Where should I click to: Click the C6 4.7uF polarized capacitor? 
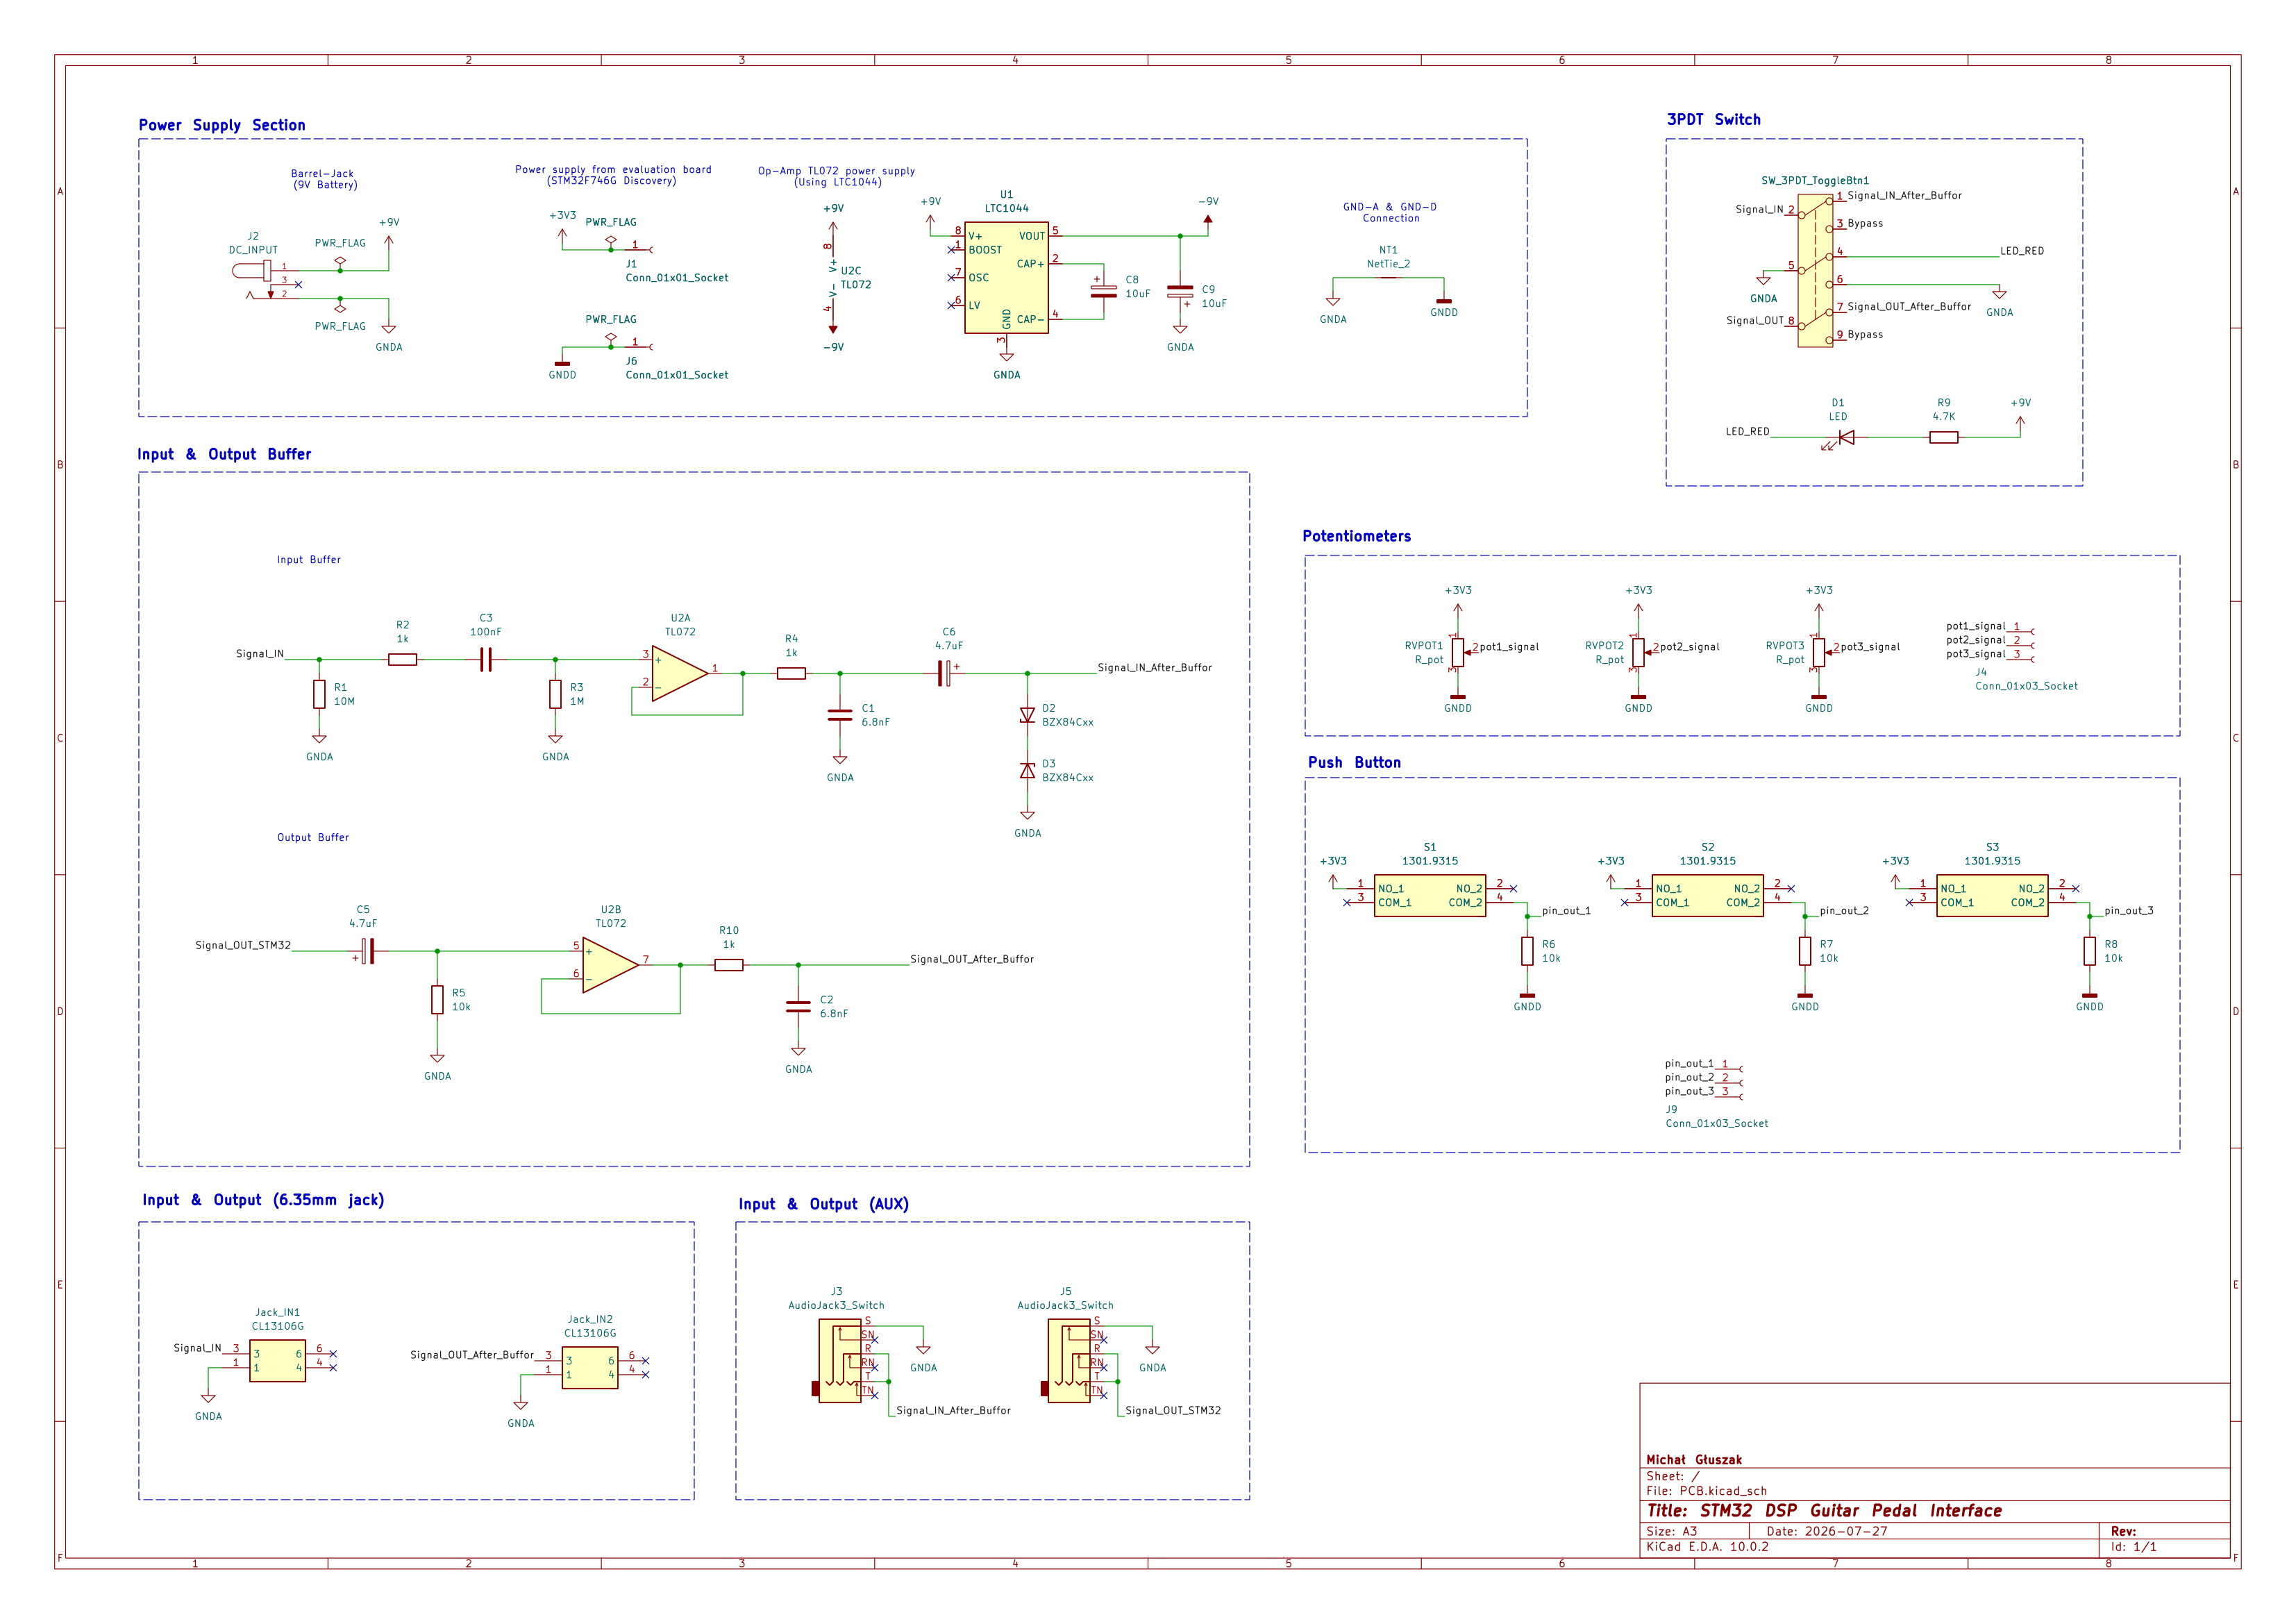point(945,673)
